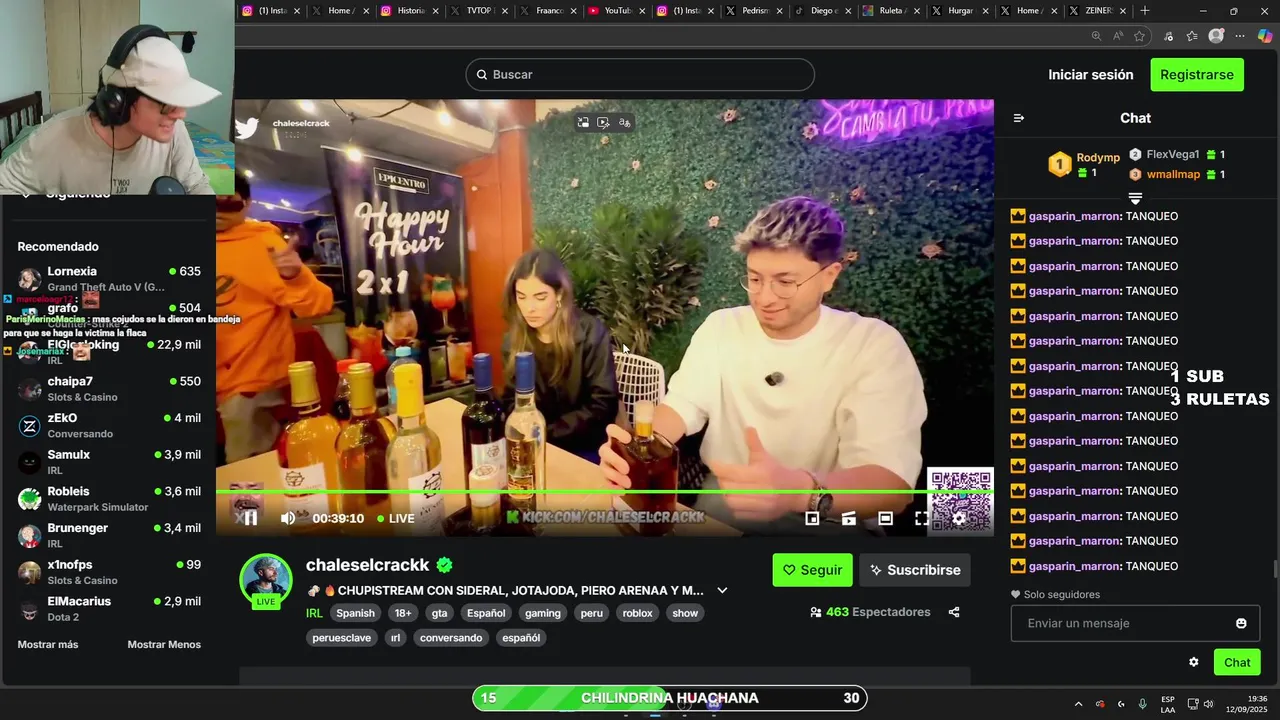Add page to favorites star icon

[x=1141, y=36]
